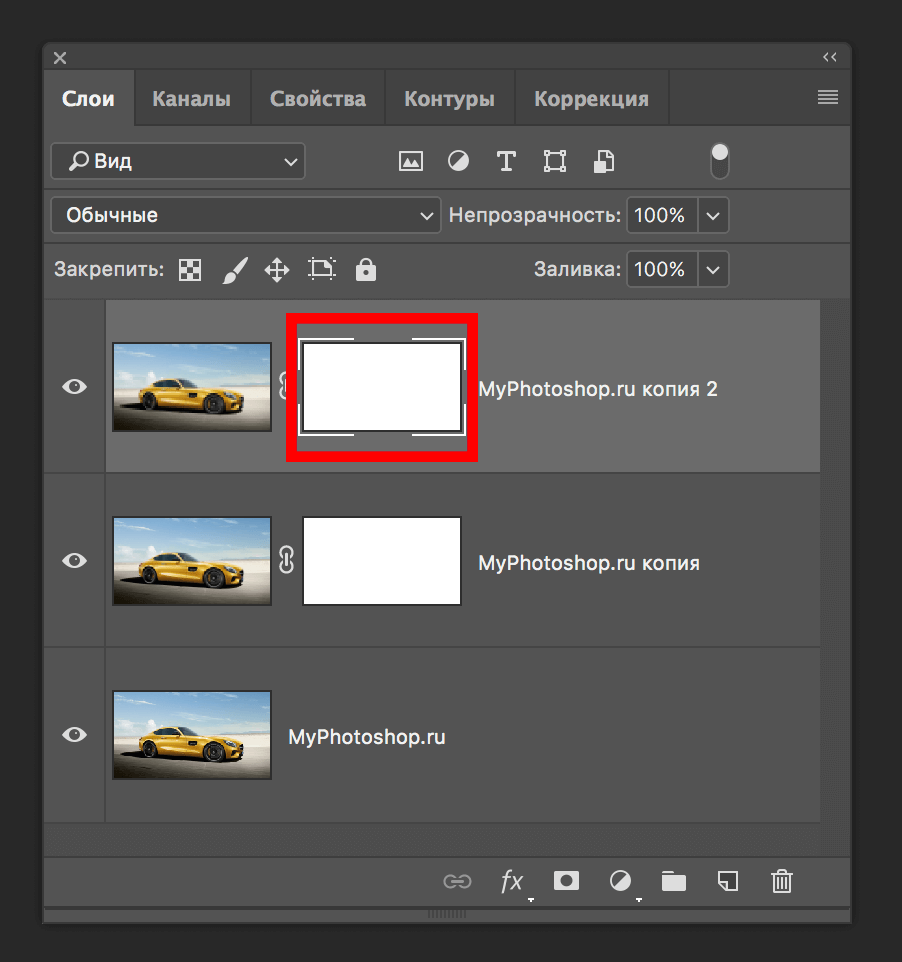Image resolution: width=902 pixels, height=962 pixels.
Task: Click the lock transparent pixels icon
Action: point(190,269)
